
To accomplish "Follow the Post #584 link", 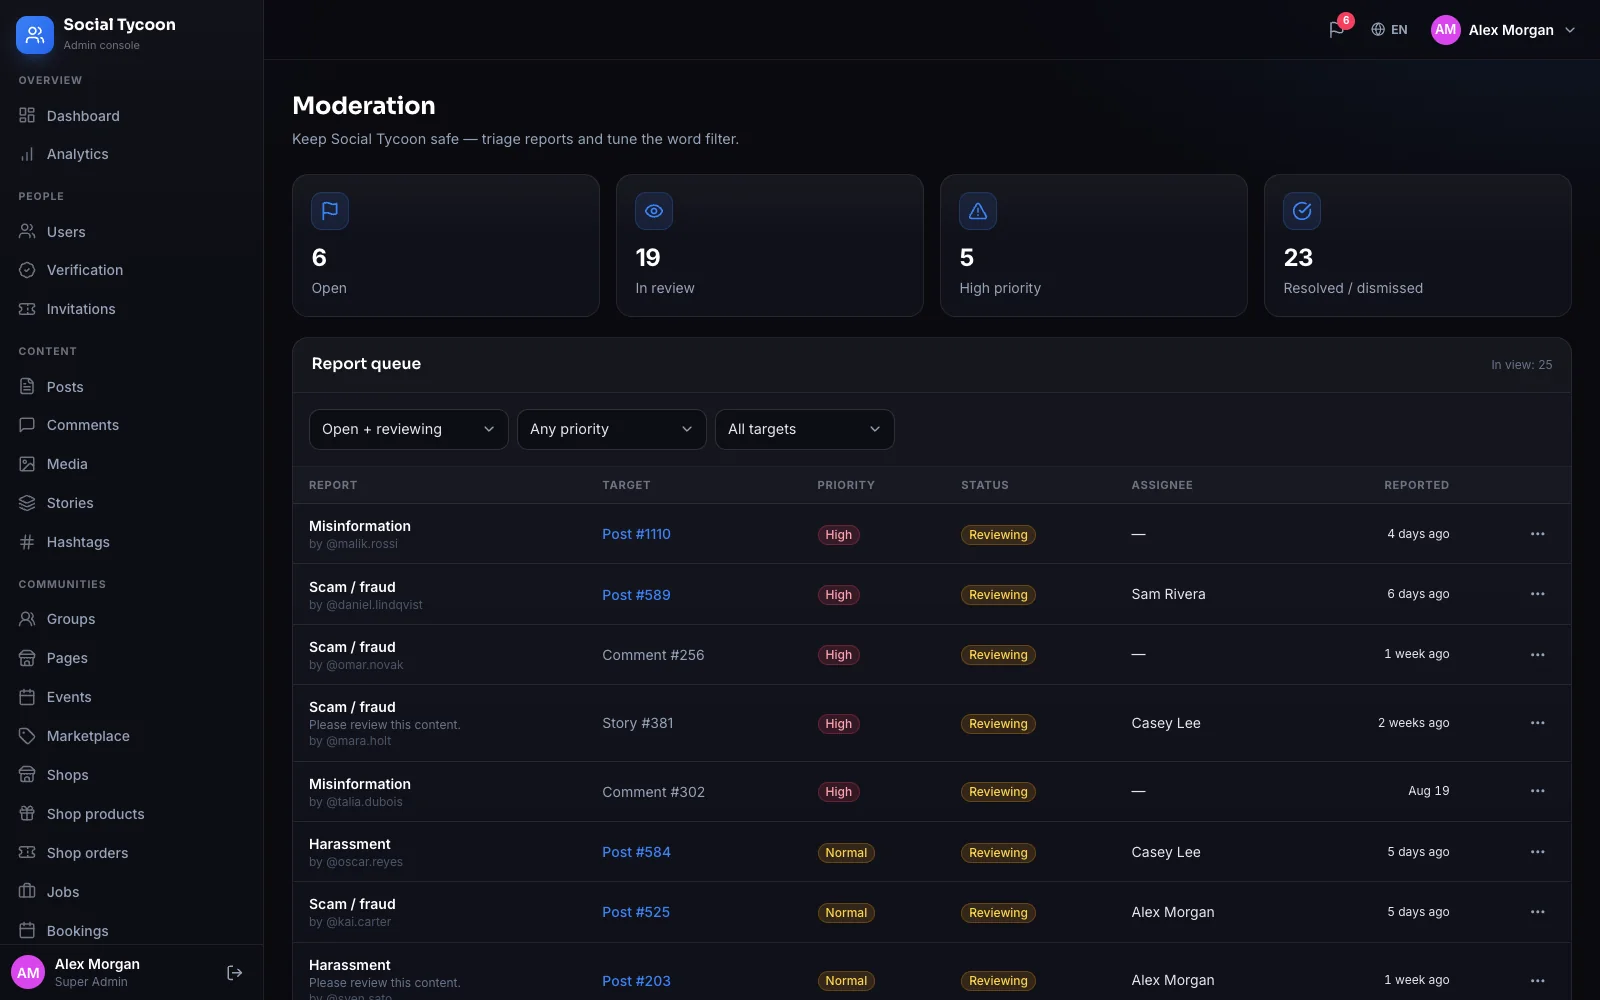I will (x=636, y=852).
